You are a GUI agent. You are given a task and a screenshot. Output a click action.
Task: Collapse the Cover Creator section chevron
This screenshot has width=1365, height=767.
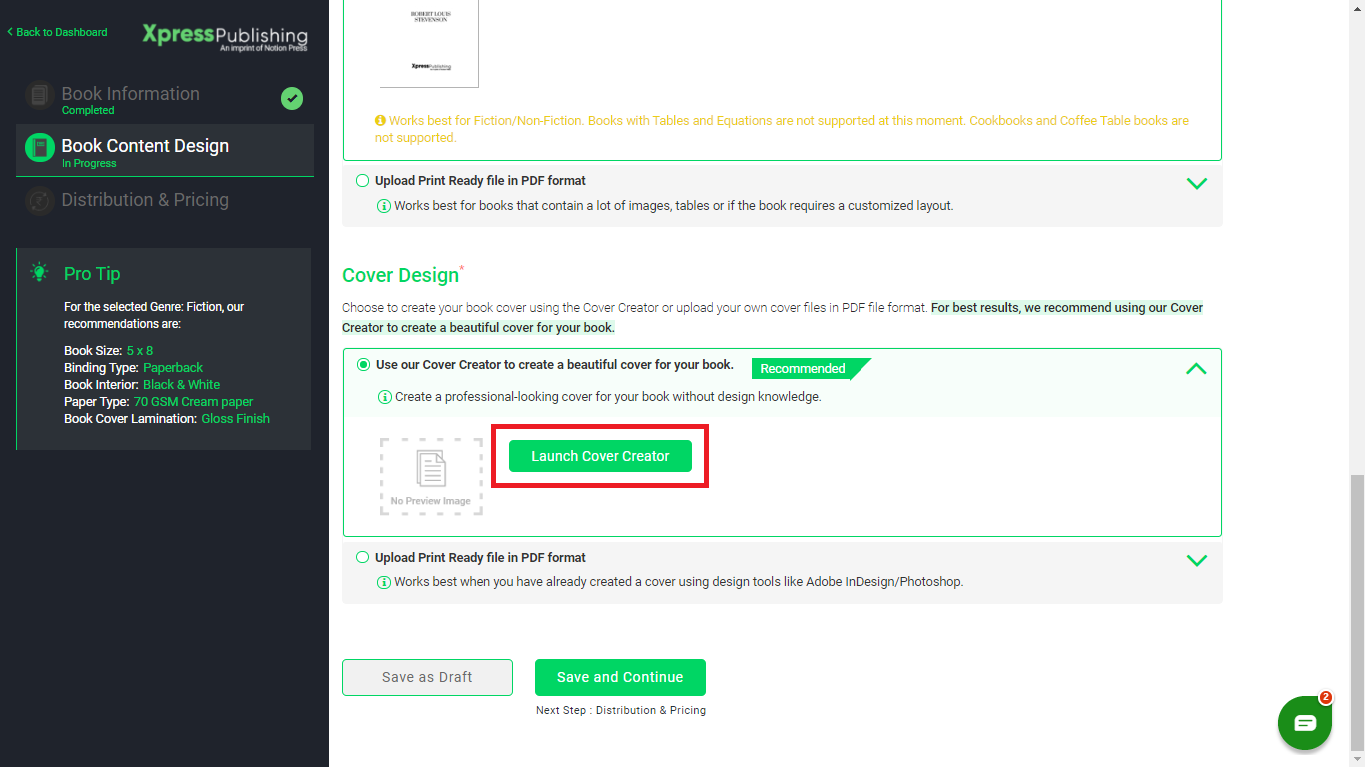1196,369
